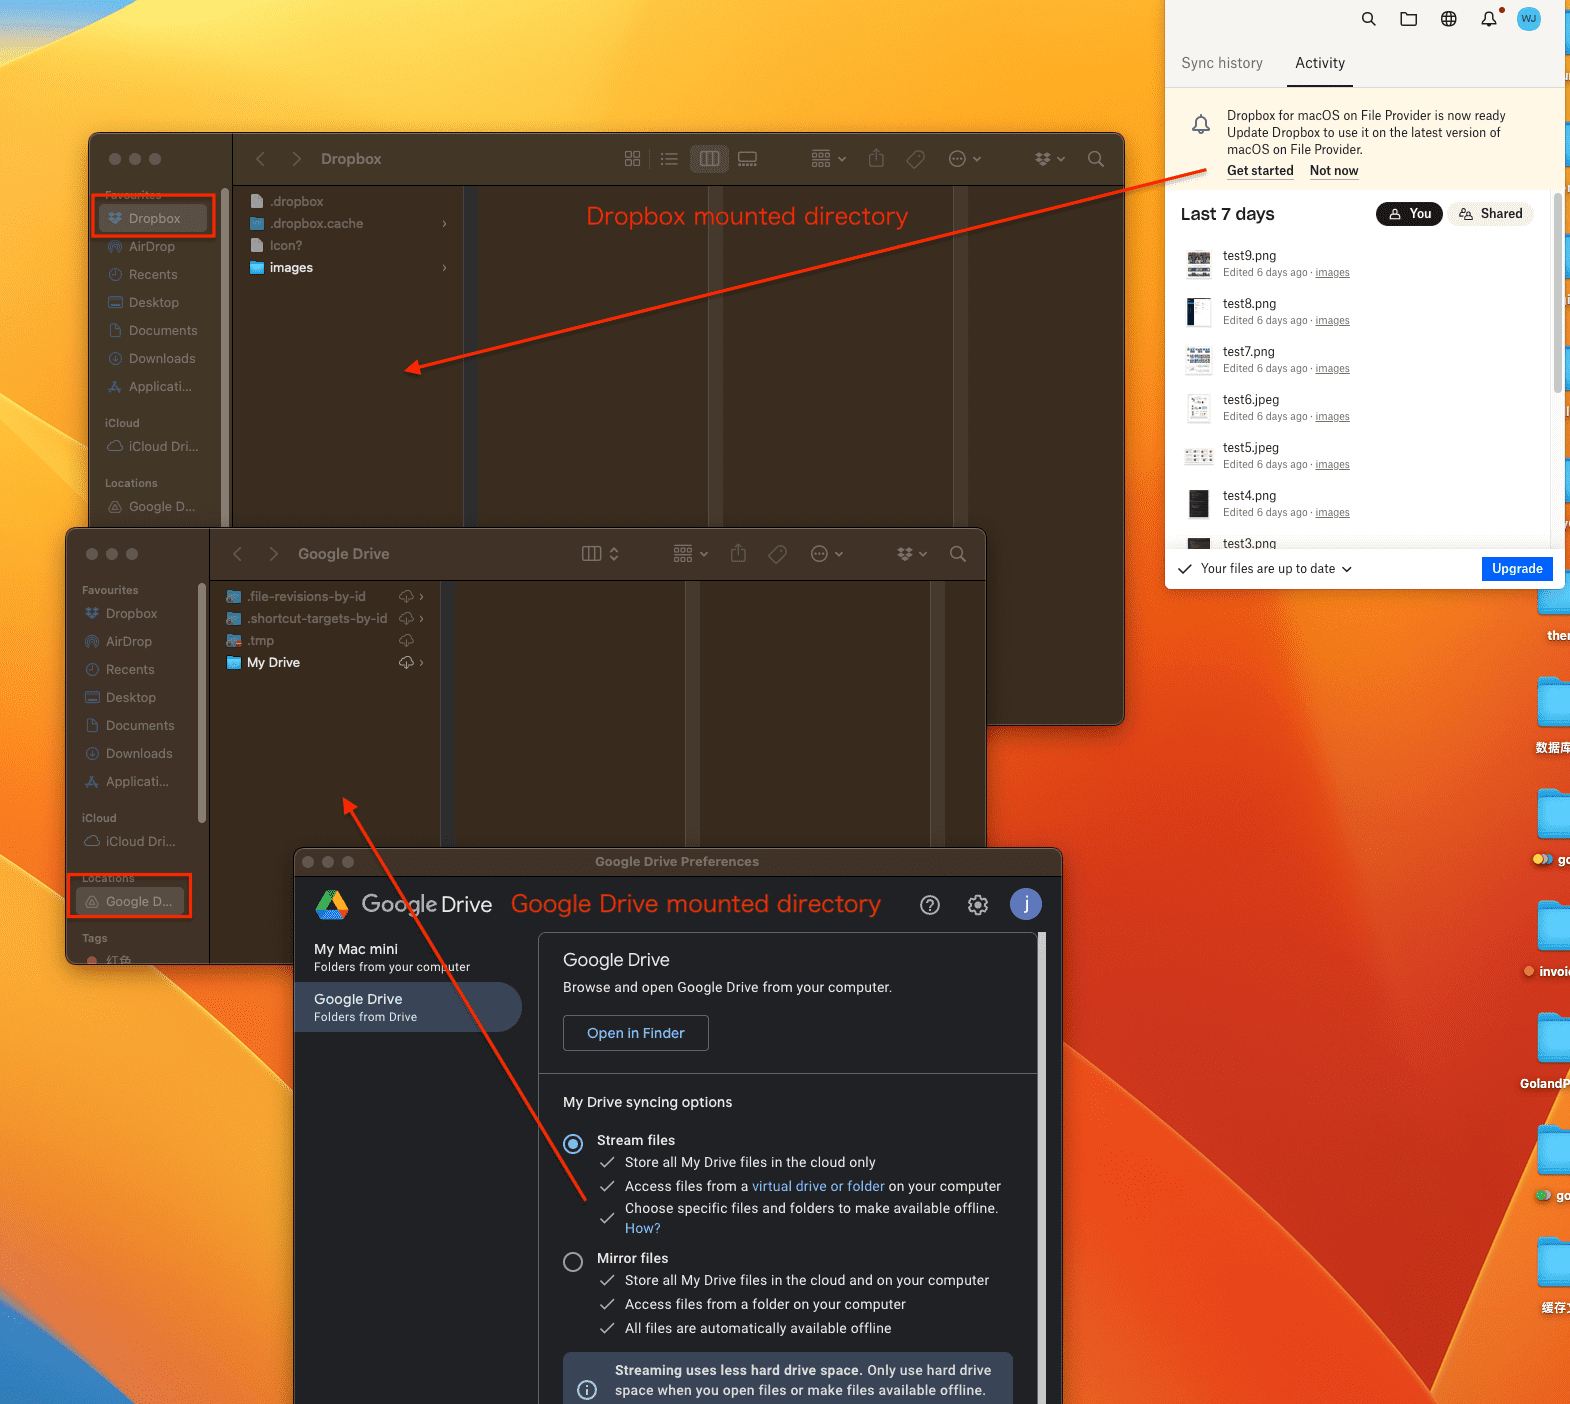Screen dimensions: 1570x1404
Task: Open help icon in Google Drive Preferences
Action: pyautogui.click(x=930, y=905)
